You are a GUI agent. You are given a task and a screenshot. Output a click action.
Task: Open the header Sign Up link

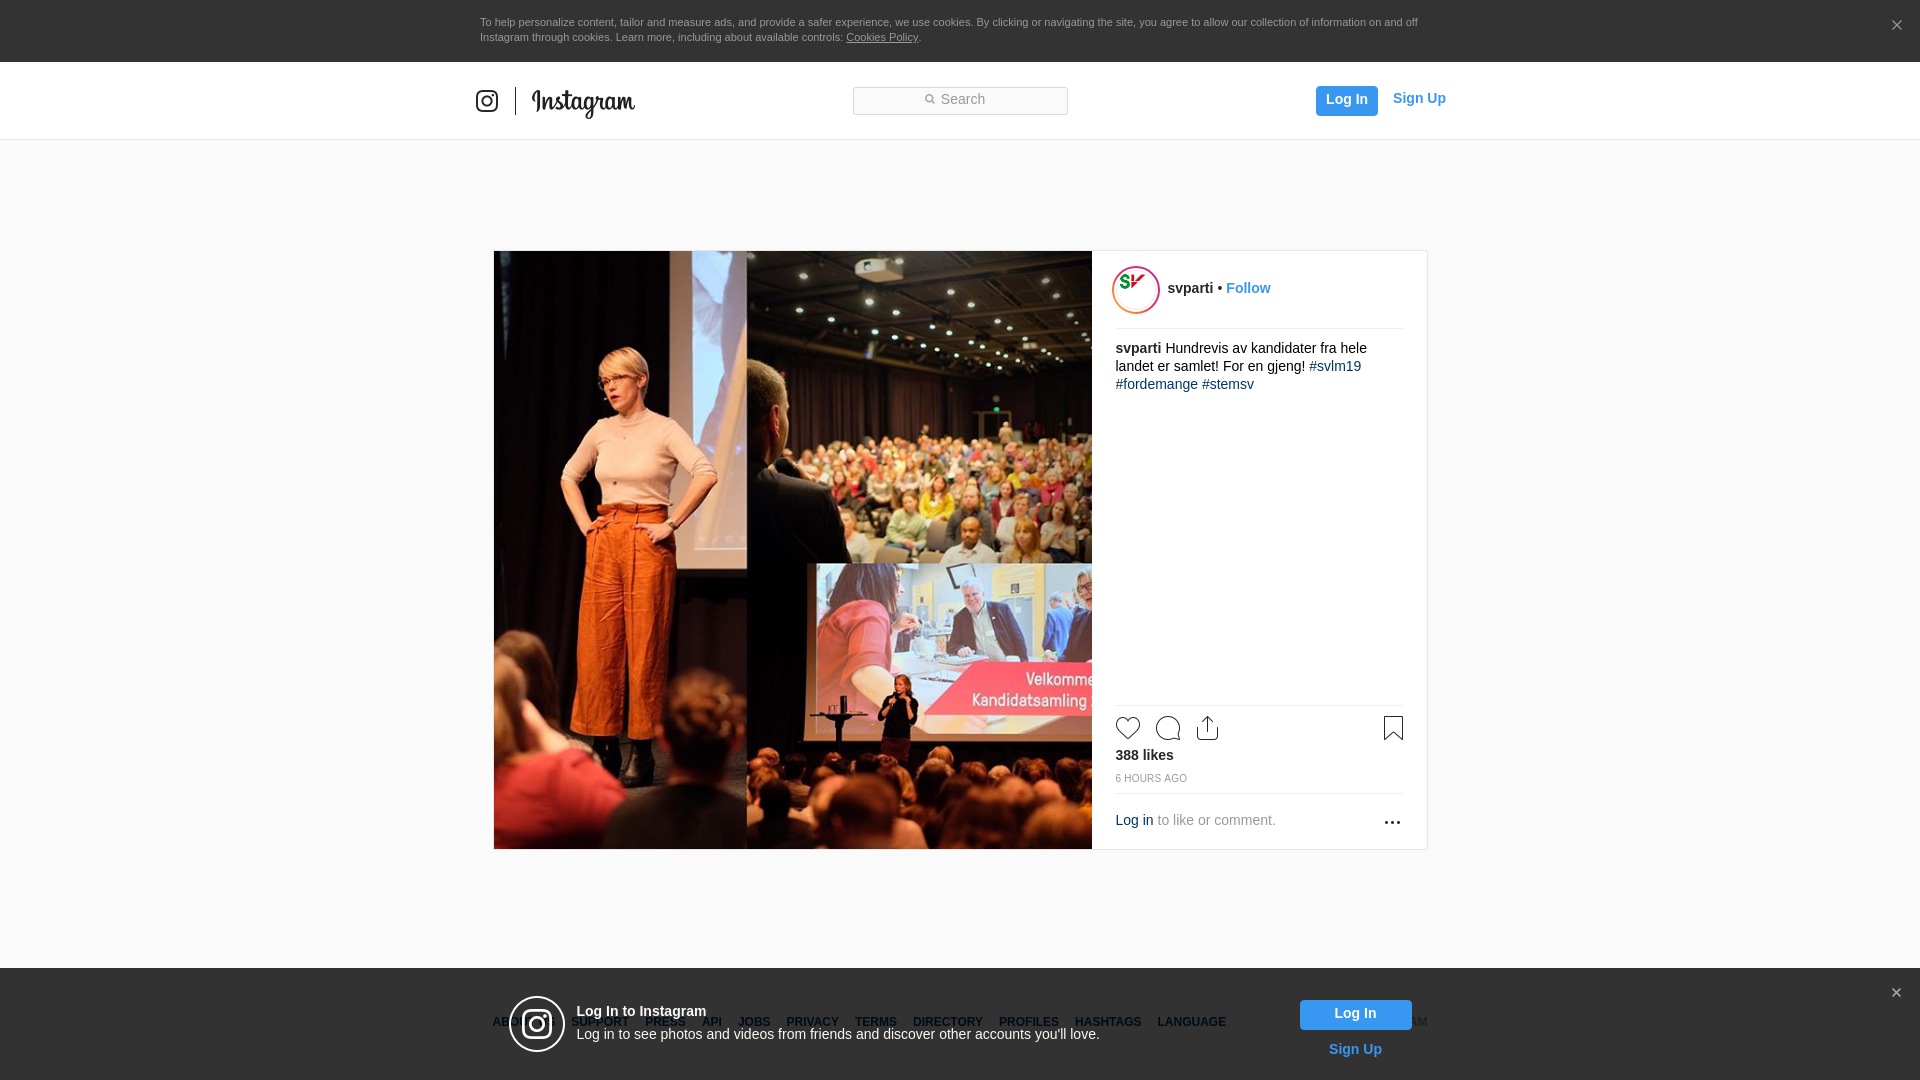click(x=1419, y=98)
